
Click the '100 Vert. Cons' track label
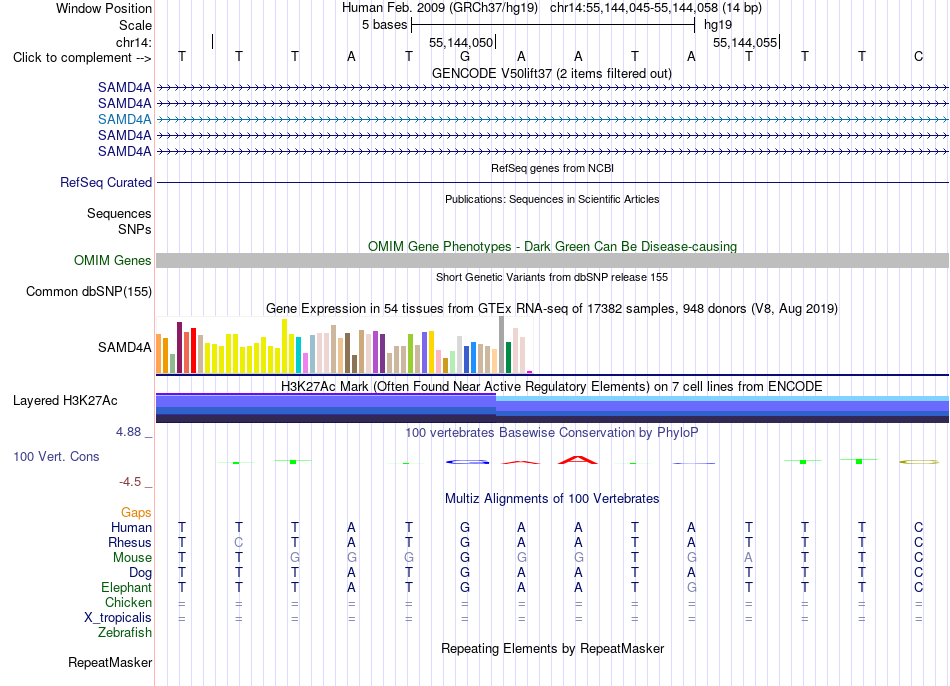(x=56, y=456)
